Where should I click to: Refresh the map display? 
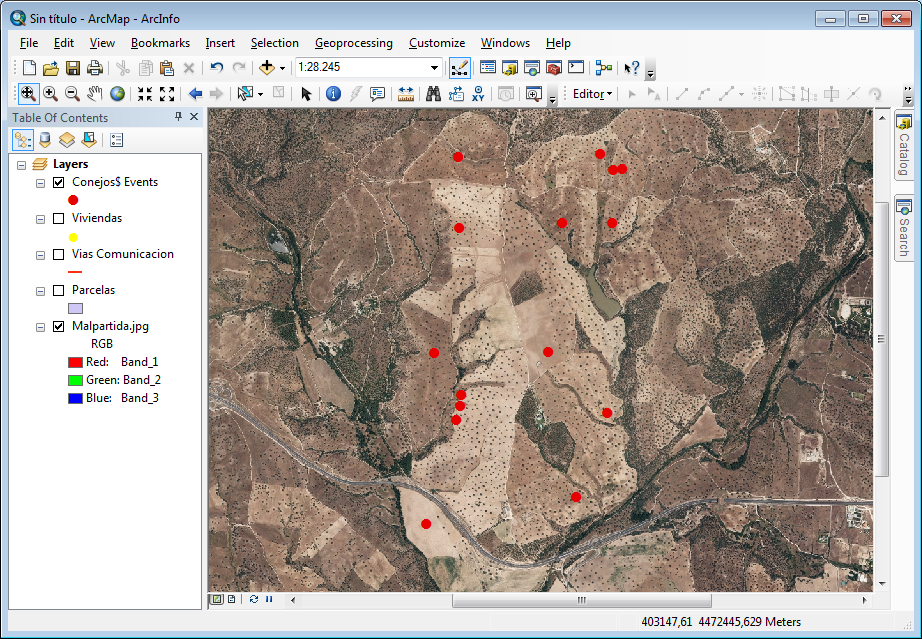coord(253,599)
